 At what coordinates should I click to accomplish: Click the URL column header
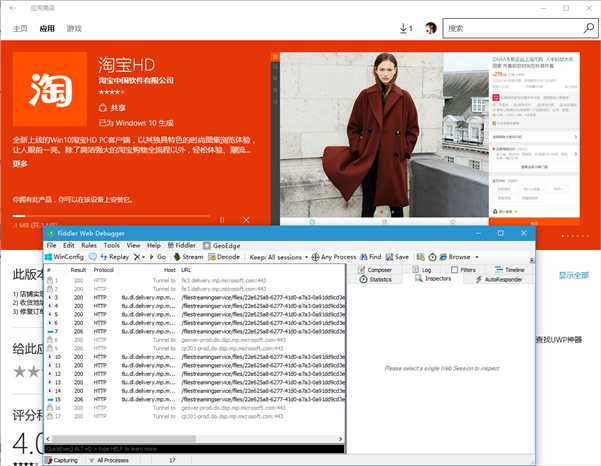click(186, 270)
